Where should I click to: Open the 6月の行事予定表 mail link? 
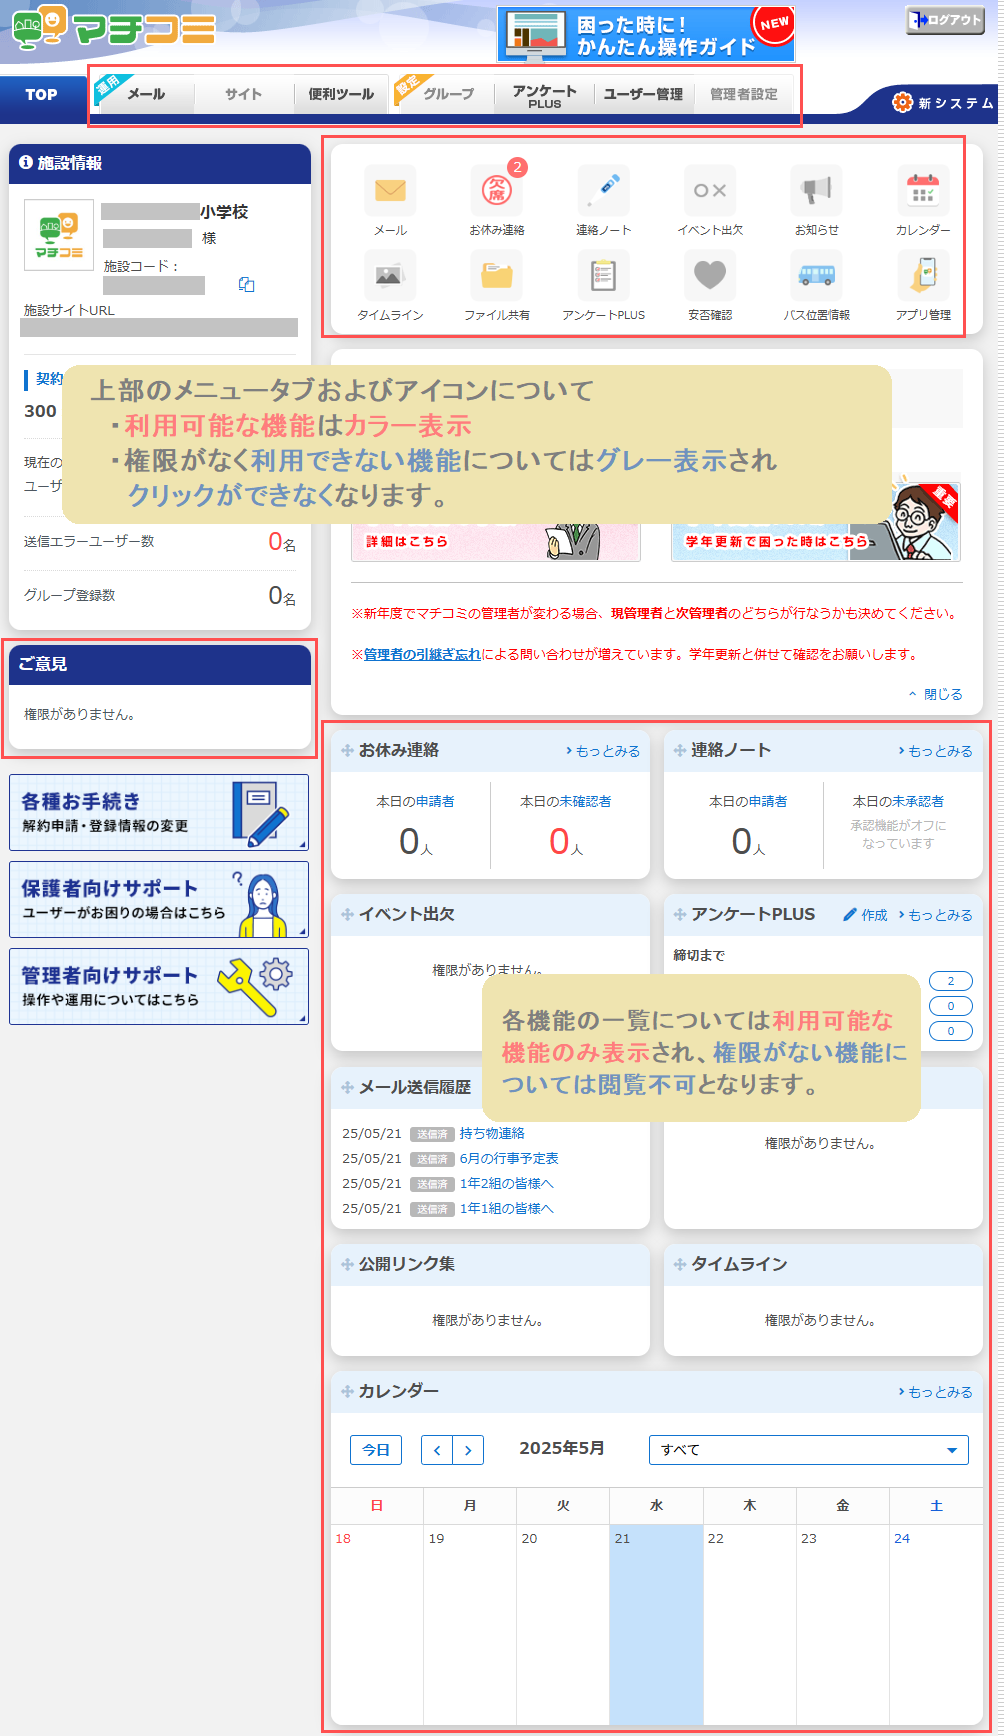tap(509, 1158)
